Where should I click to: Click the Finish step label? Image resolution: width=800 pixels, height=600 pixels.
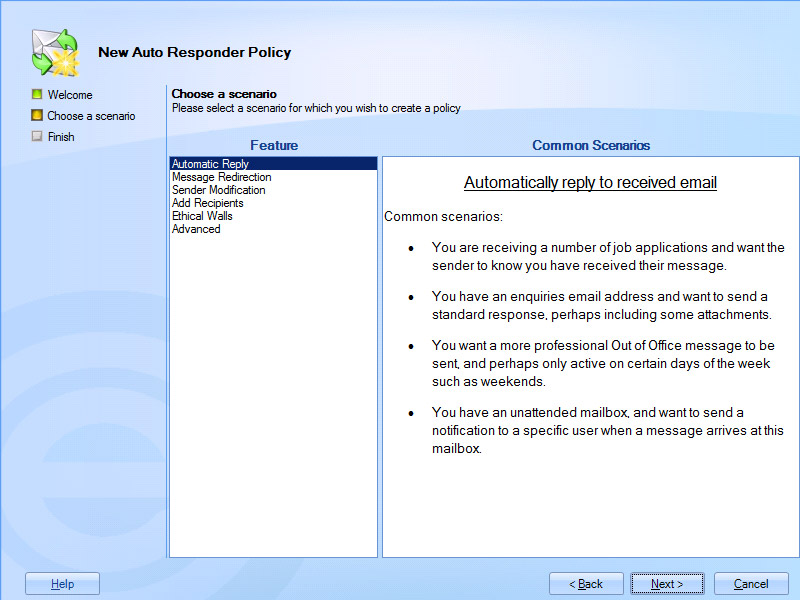61,137
